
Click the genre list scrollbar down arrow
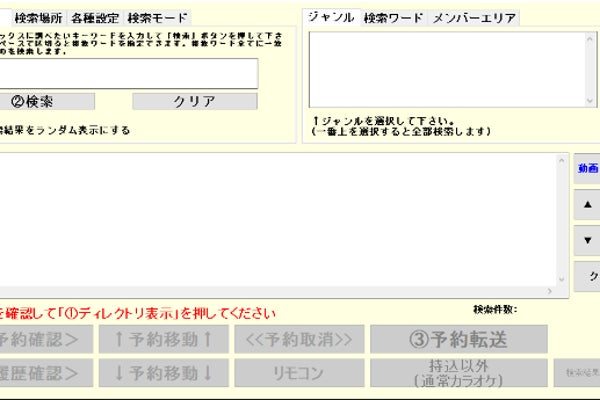click(x=592, y=98)
